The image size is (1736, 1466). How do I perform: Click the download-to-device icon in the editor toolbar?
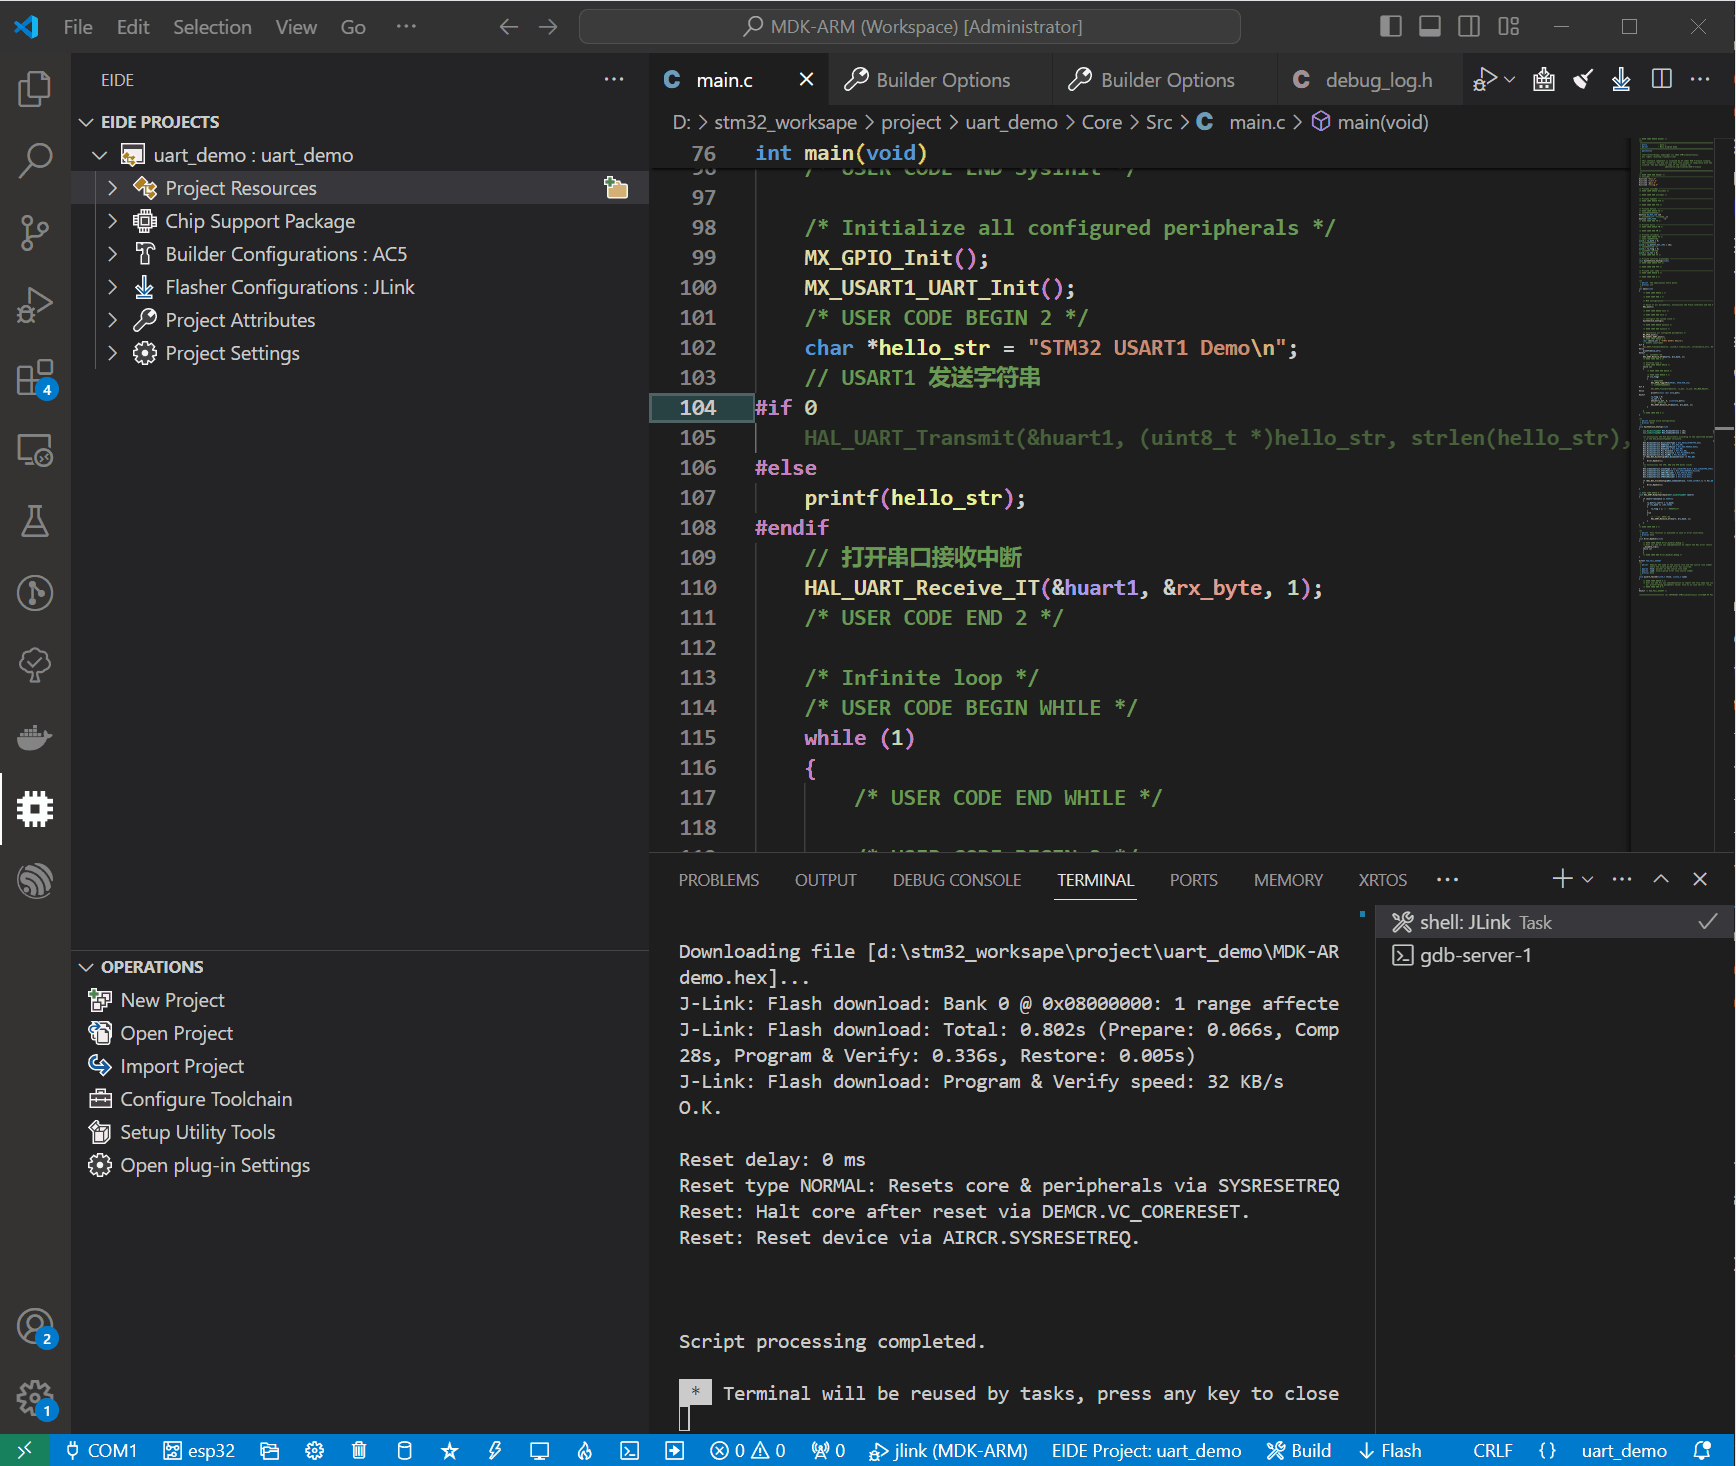tap(1621, 80)
